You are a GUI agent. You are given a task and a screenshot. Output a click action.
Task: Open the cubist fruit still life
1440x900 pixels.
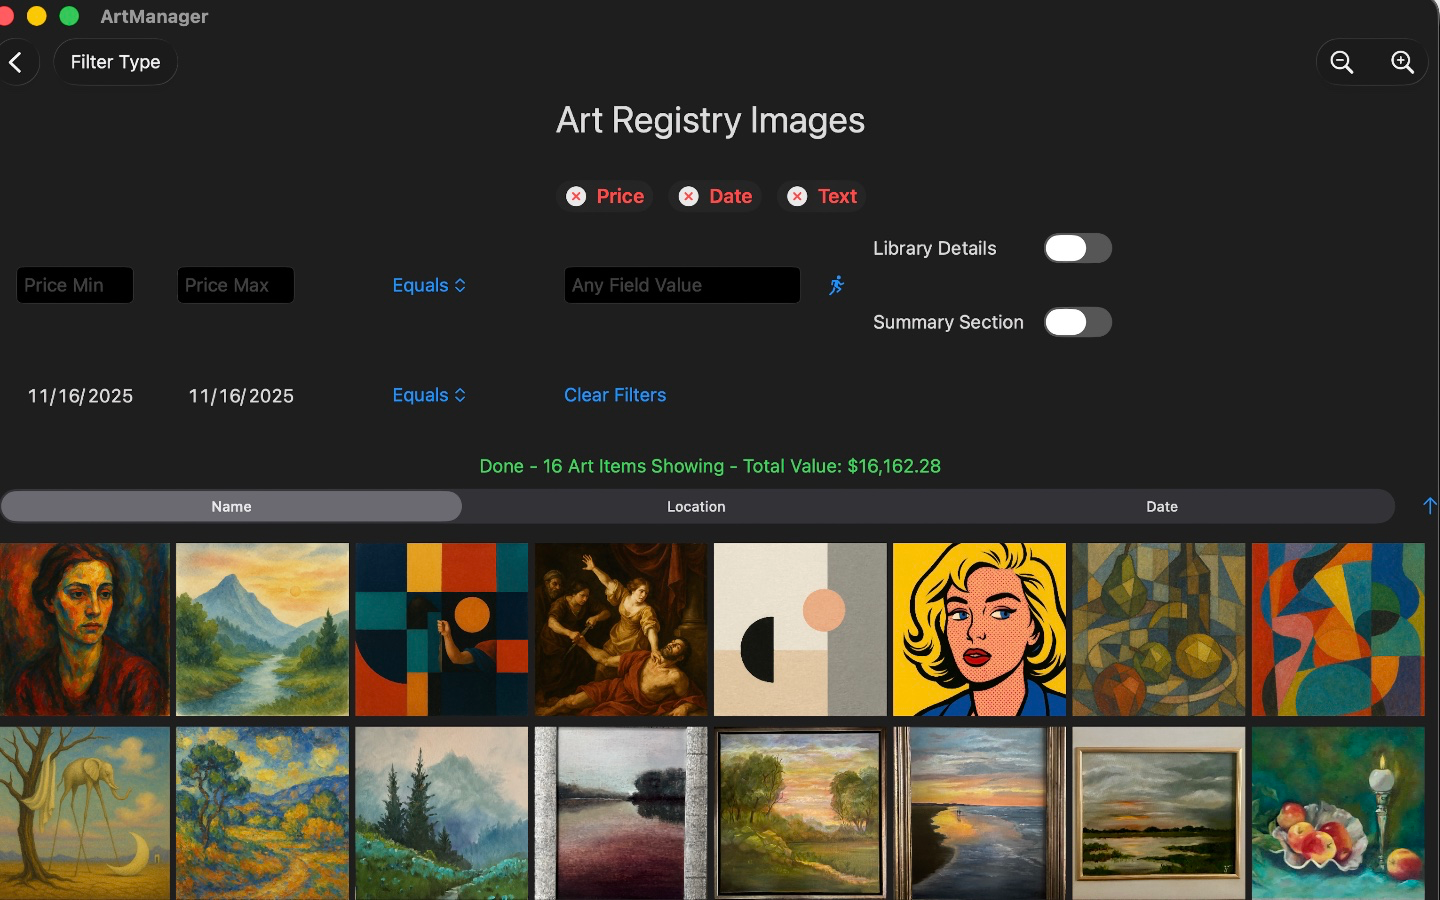click(1159, 629)
